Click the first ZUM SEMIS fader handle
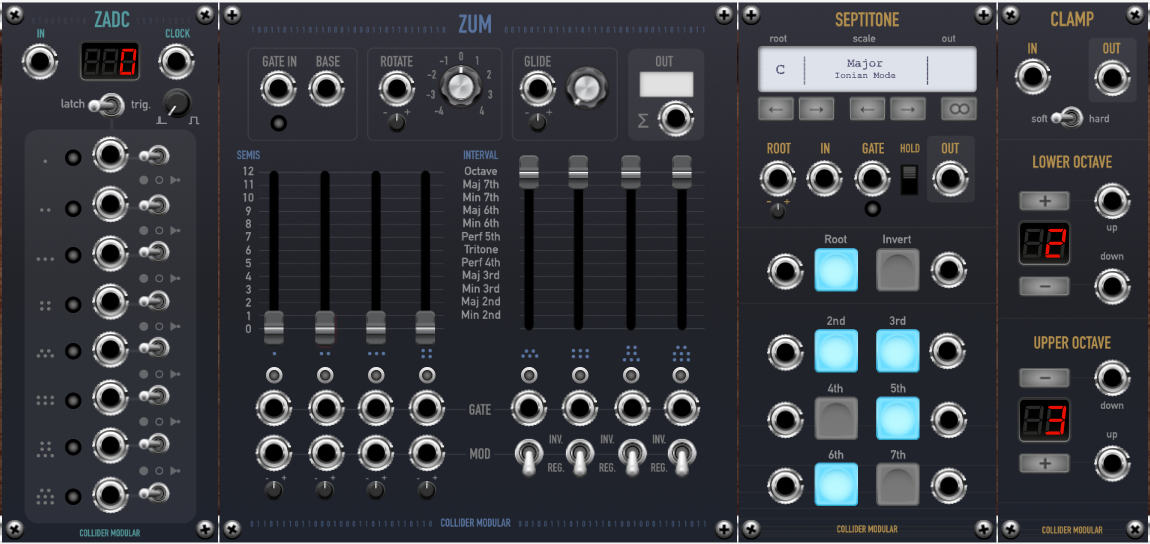 (x=274, y=327)
